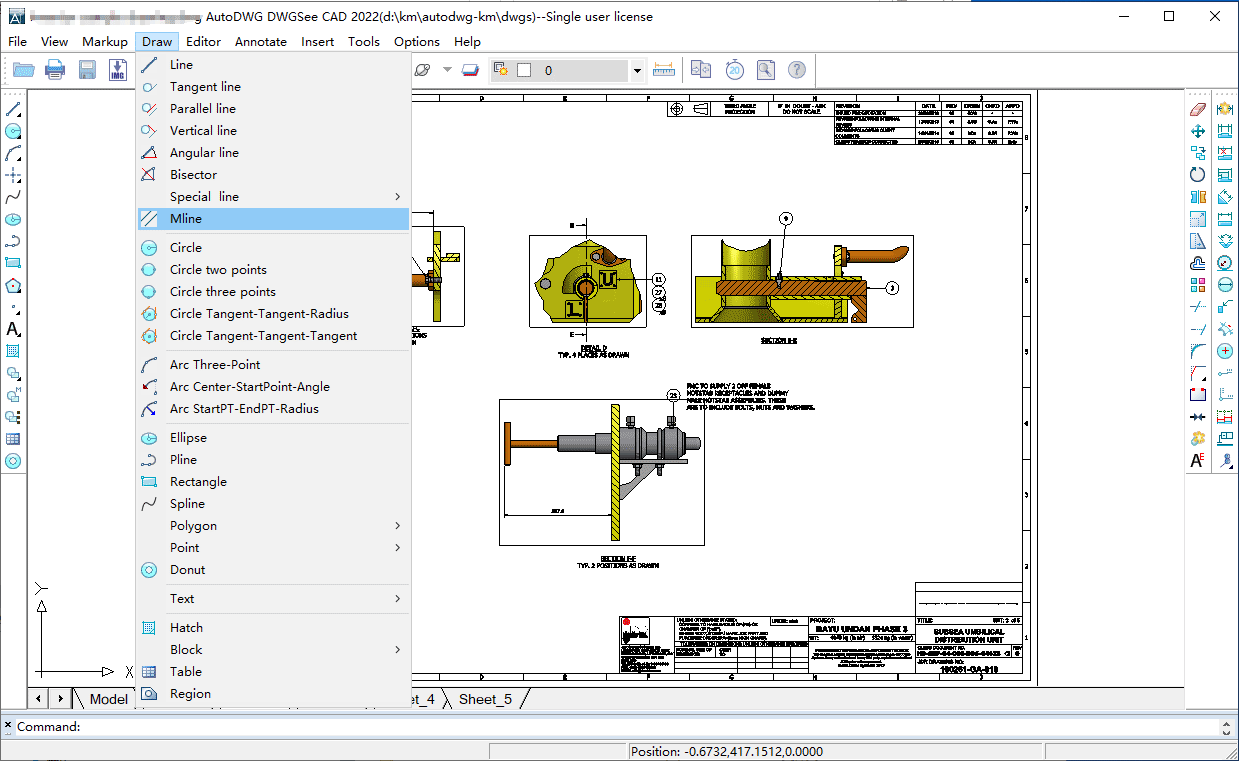
Task: Select the Eraser tool in right toolbar
Action: (1198, 109)
